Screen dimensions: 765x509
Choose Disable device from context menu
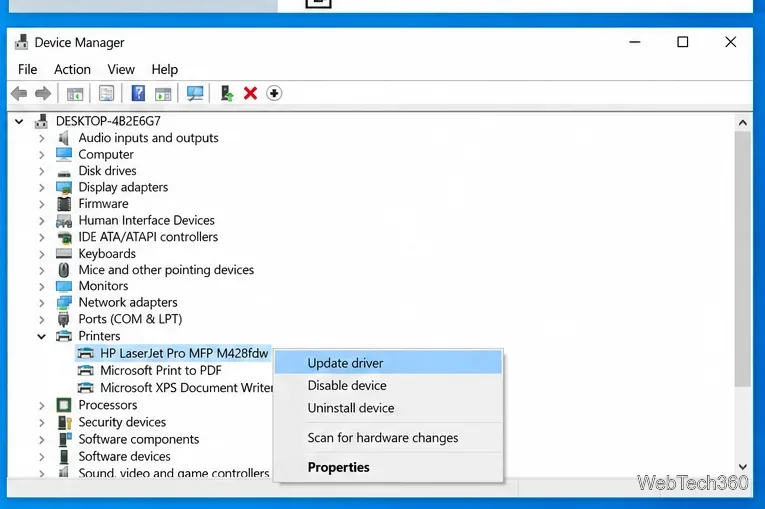tap(388, 386)
